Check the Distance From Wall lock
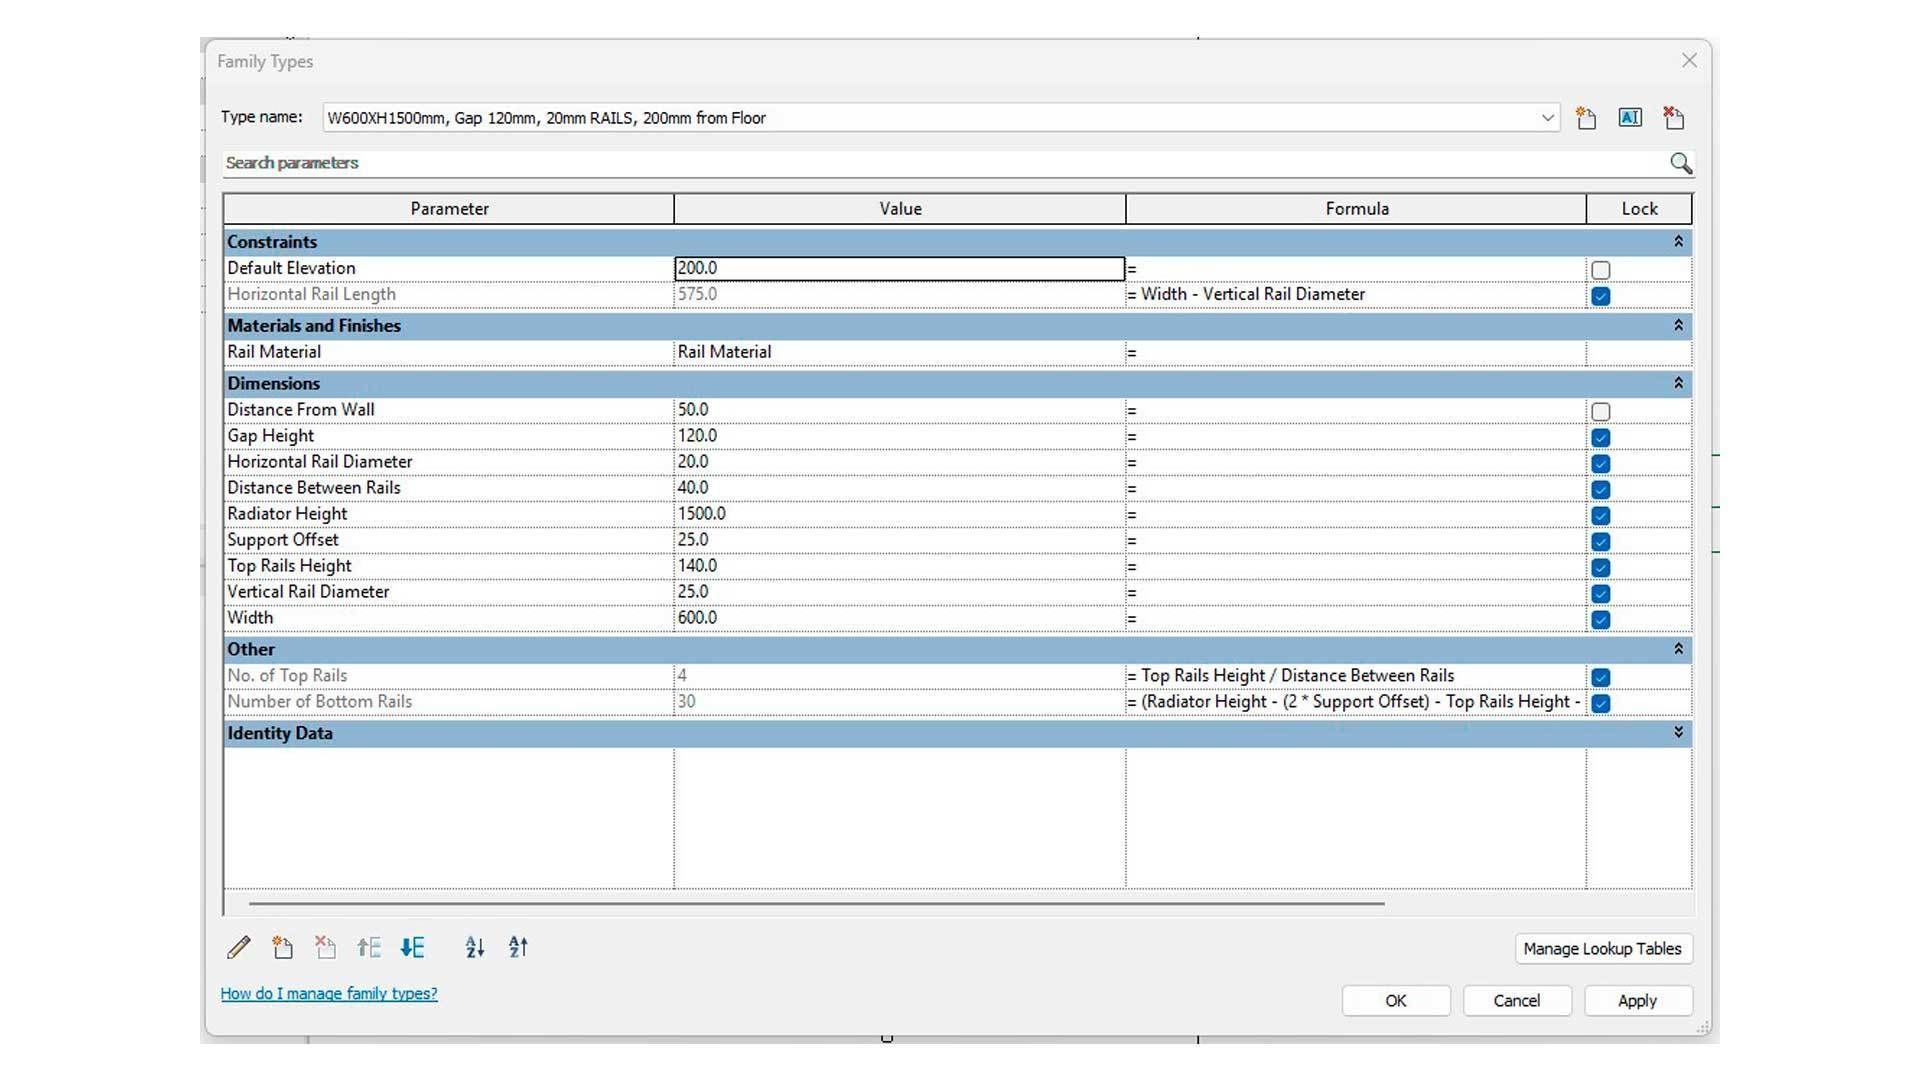The image size is (1920, 1080). tap(1600, 412)
